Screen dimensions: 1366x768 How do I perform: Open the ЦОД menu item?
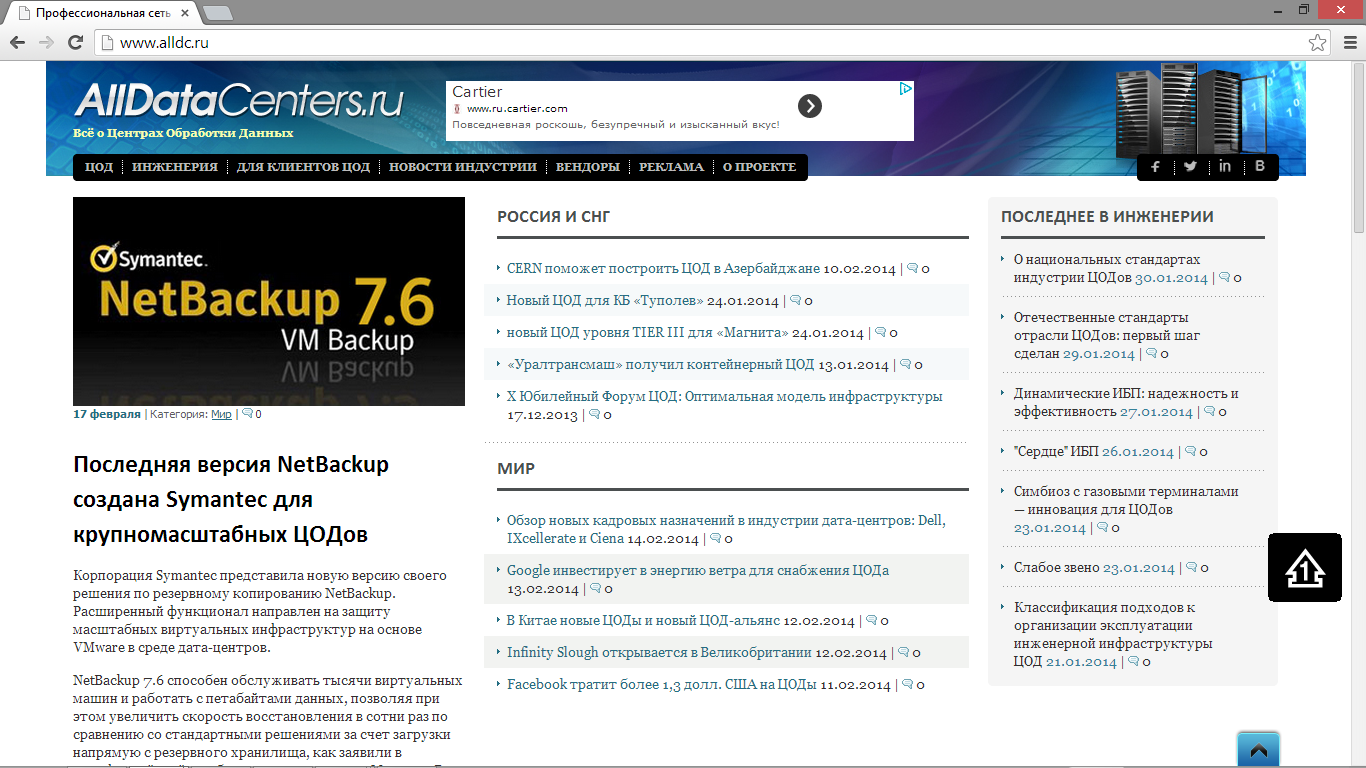(x=99, y=167)
